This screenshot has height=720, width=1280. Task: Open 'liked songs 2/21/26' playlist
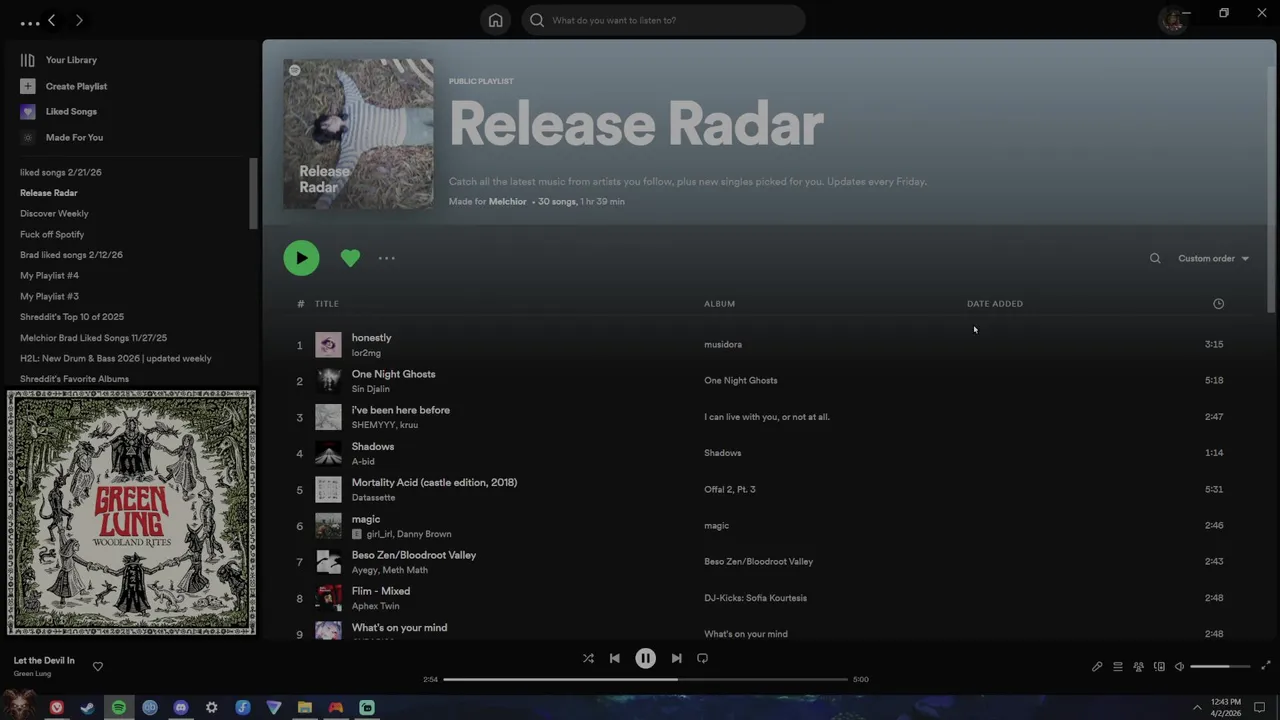coord(61,172)
